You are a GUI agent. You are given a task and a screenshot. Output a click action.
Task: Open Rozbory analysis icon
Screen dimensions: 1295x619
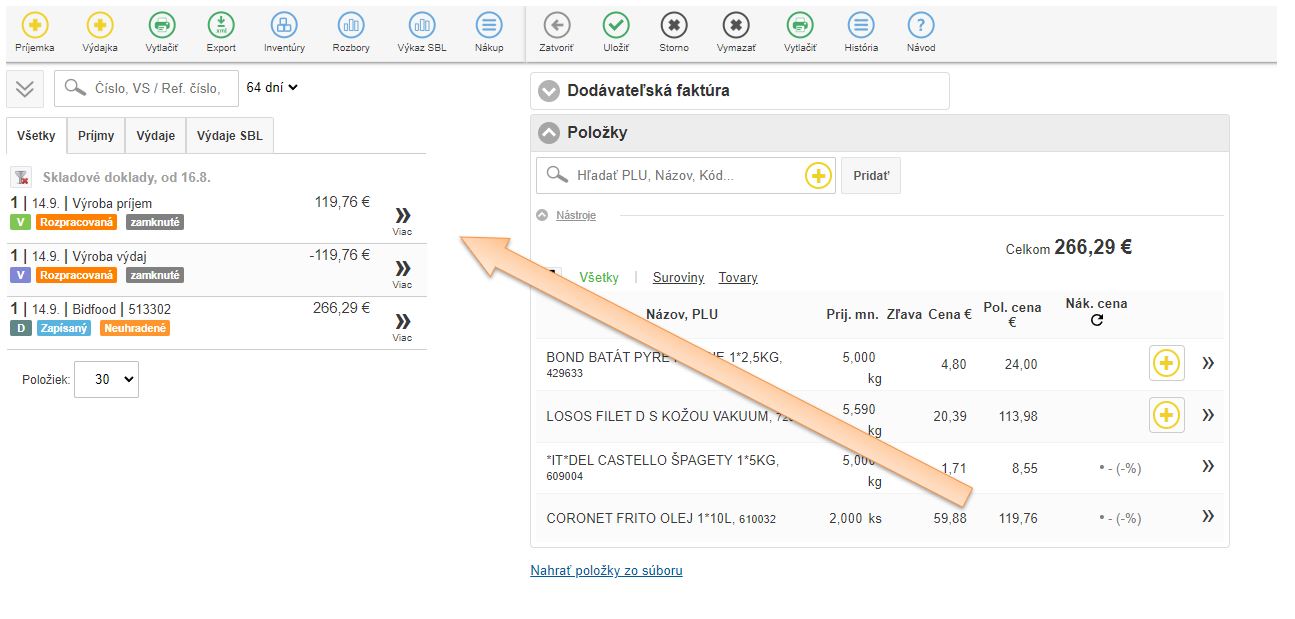tap(351, 27)
